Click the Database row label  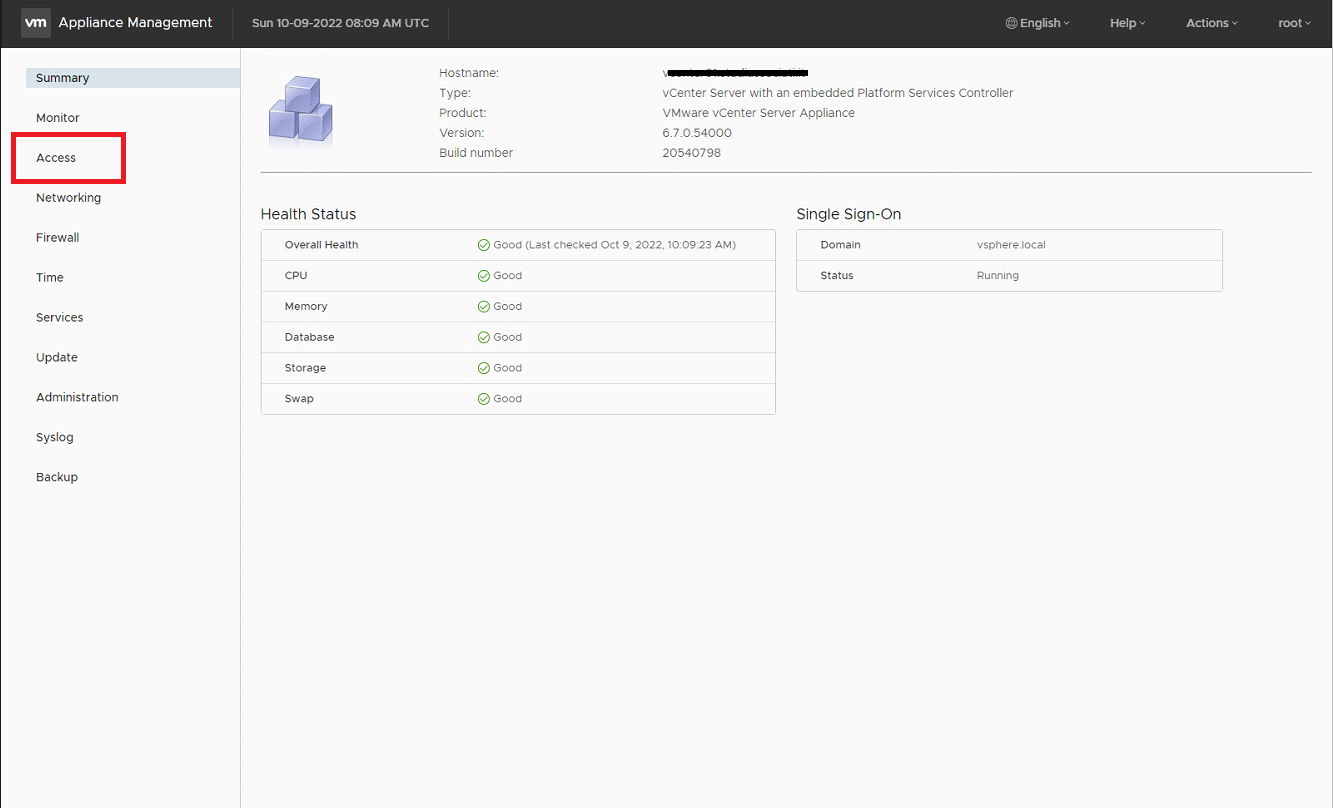coord(310,338)
